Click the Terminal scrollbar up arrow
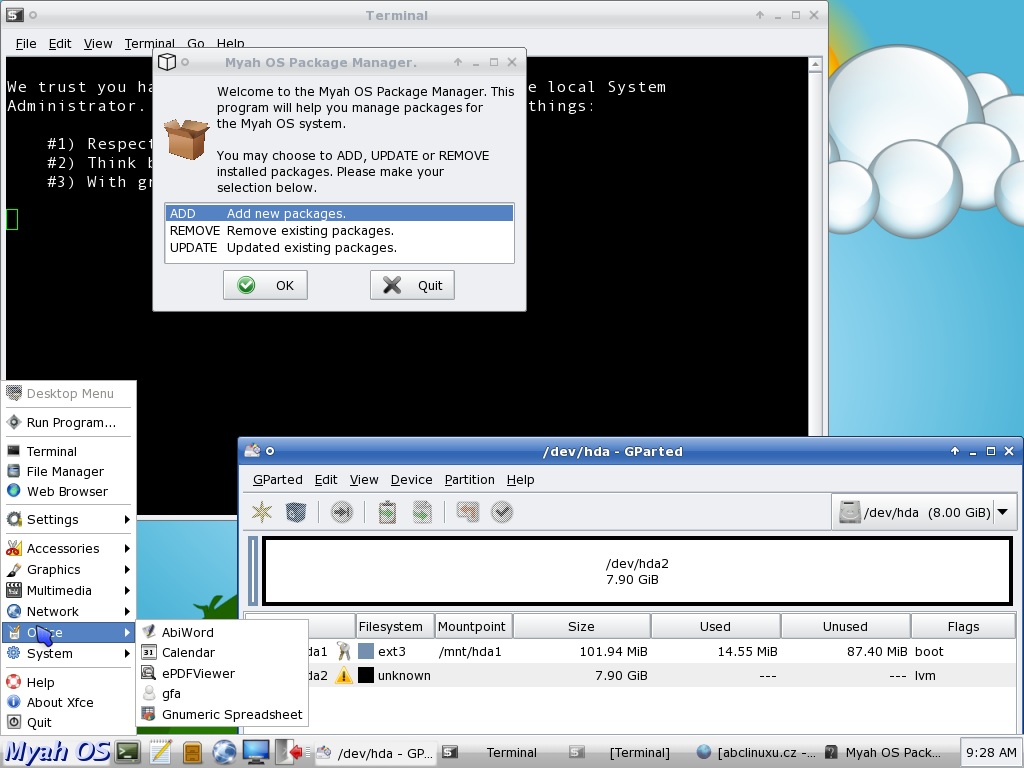1024x768 pixels. [815, 65]
